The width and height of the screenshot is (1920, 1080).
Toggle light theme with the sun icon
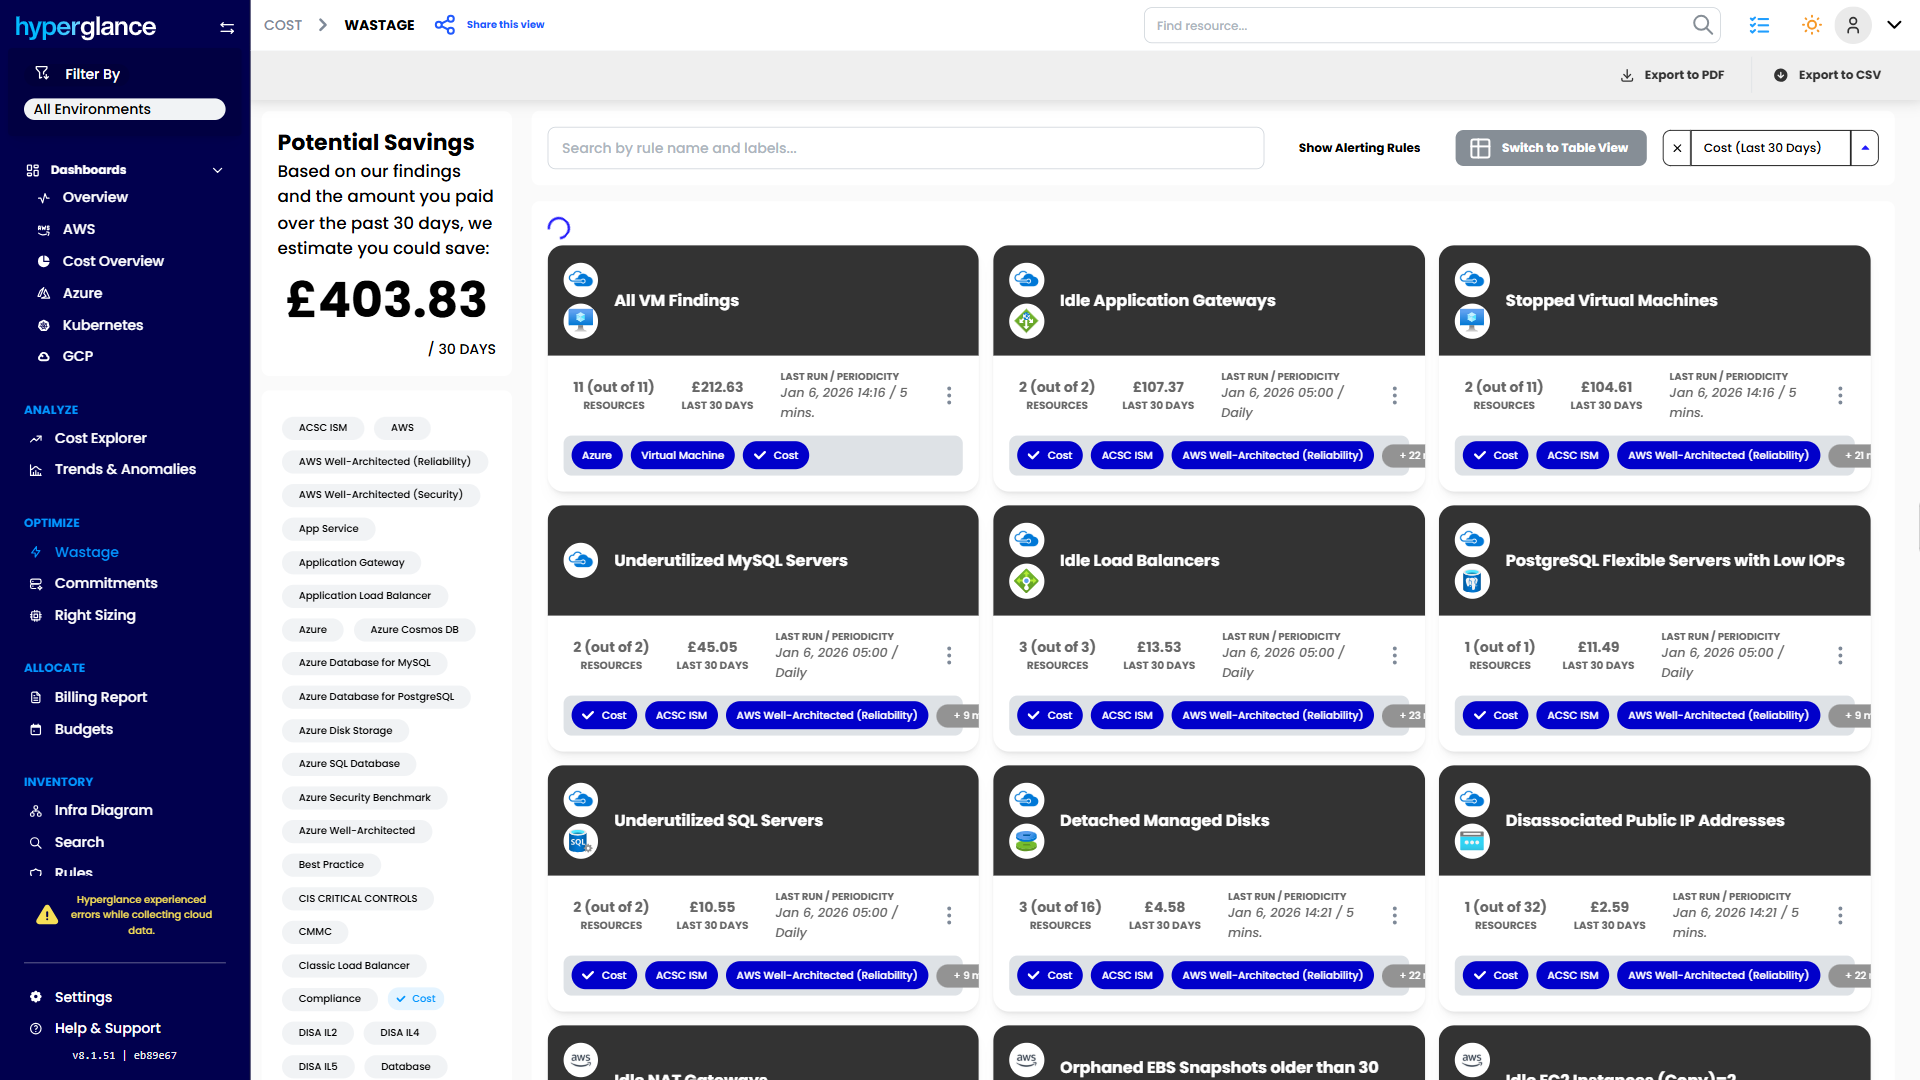(x=1811, y=26)
